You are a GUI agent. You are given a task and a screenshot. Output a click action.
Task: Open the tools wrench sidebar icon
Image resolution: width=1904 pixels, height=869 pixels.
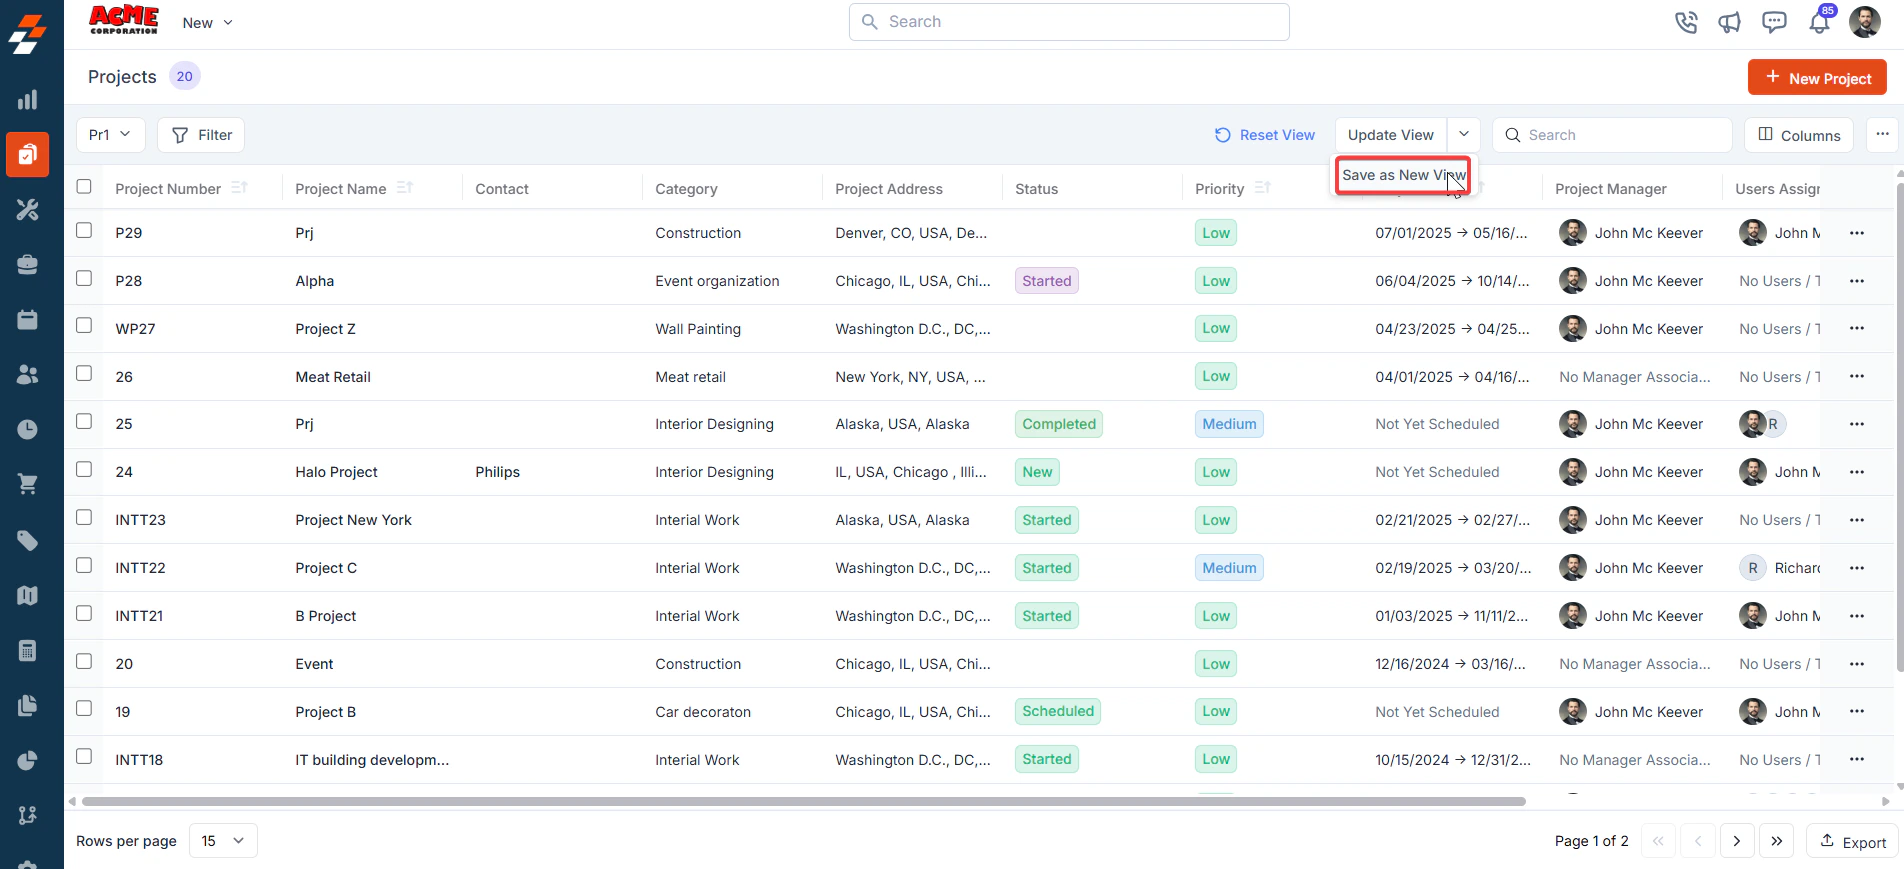click(x=28, y=209)
